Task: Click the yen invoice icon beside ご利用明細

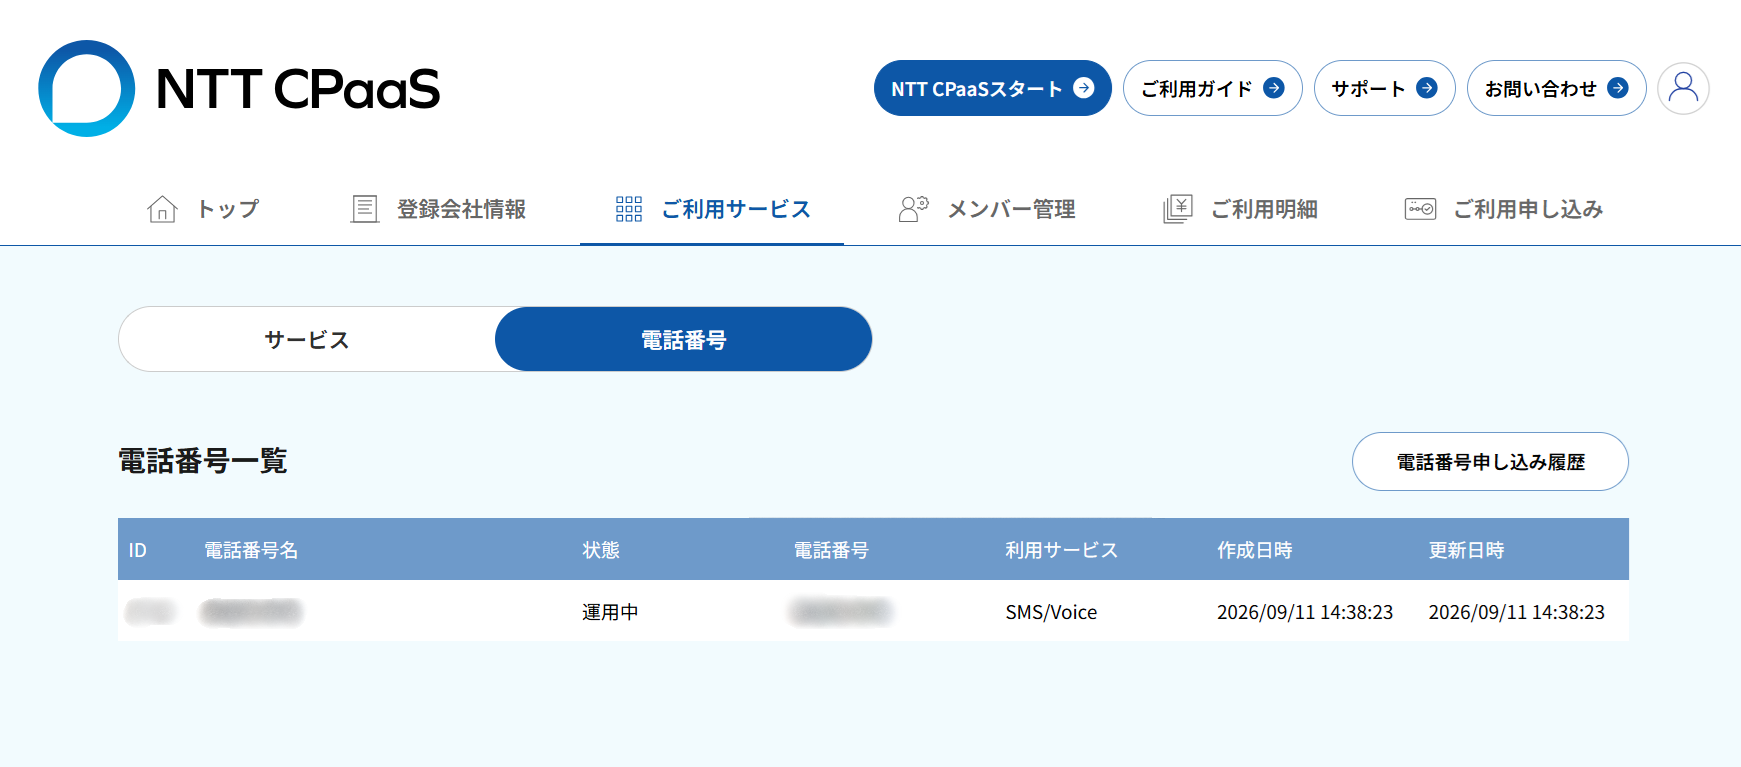Action: [x=1178, y=209]
